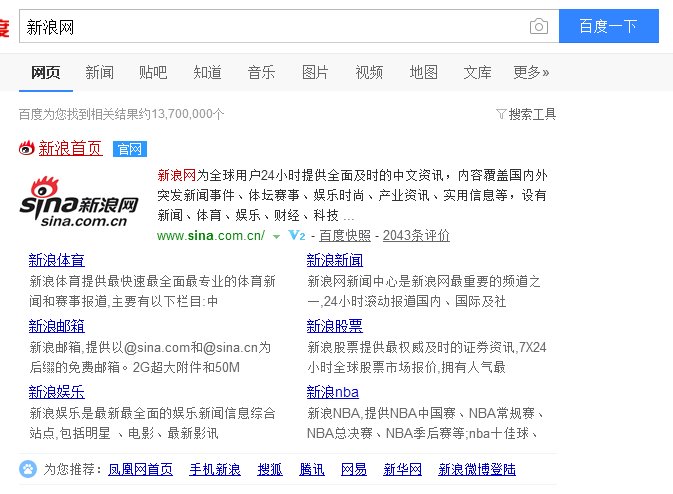Click the 官网 official site badge
673x494 pixels.
point(130,149)
